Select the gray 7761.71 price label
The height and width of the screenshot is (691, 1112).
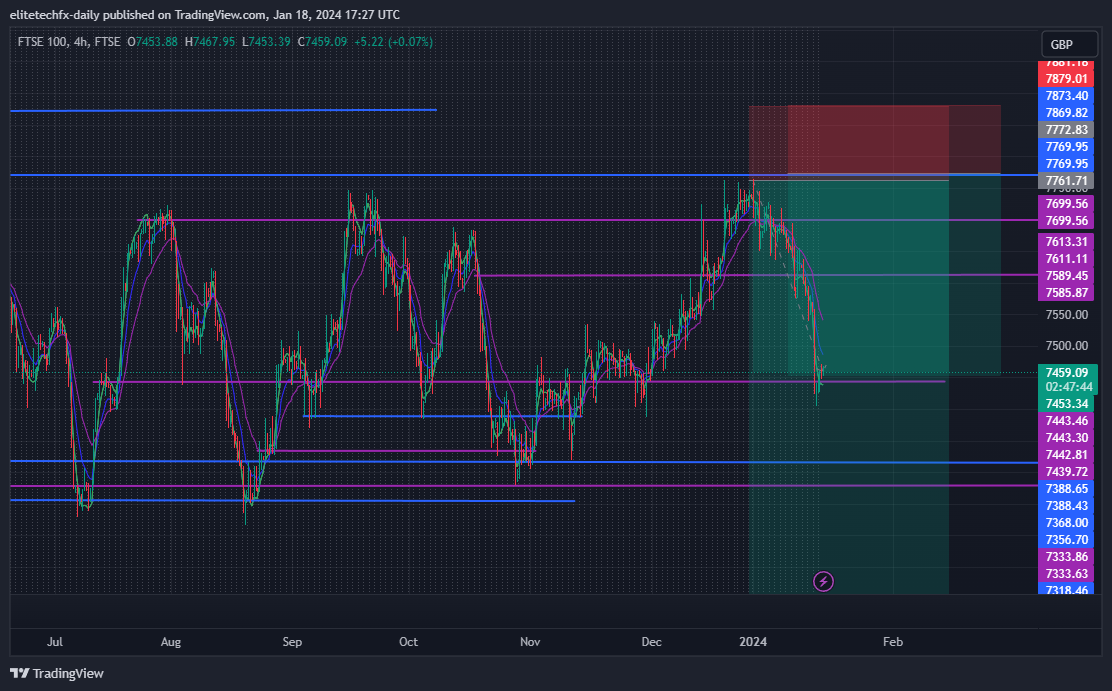click(1066, 181)
